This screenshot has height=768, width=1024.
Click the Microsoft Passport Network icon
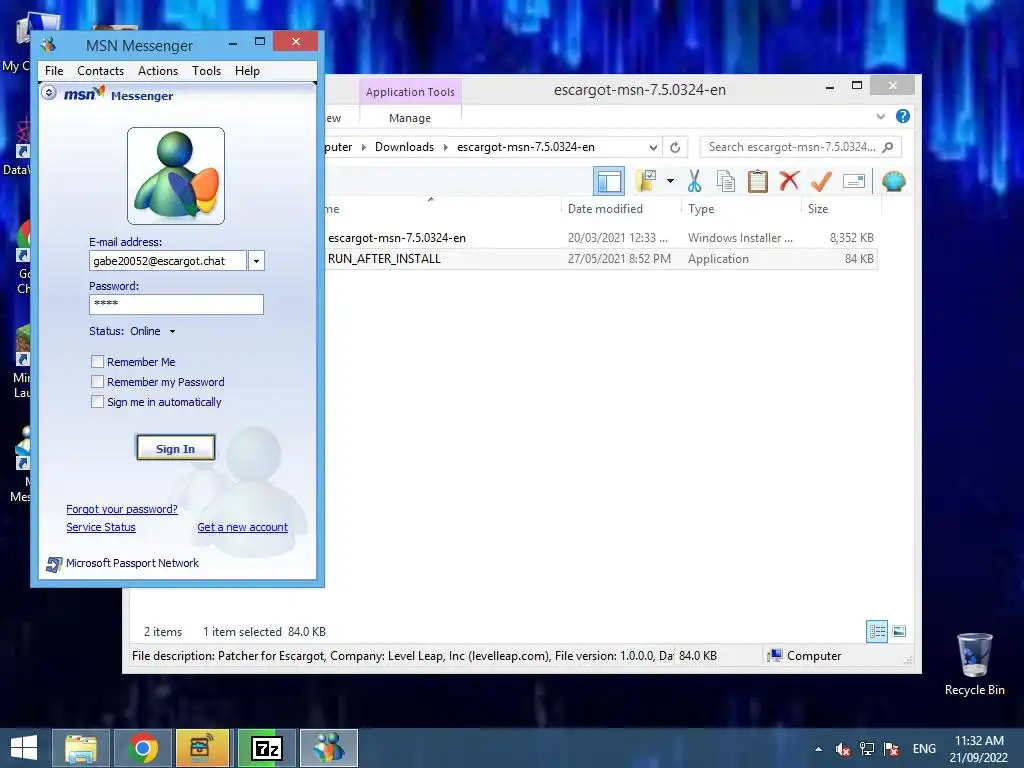(x=54, y=564)
